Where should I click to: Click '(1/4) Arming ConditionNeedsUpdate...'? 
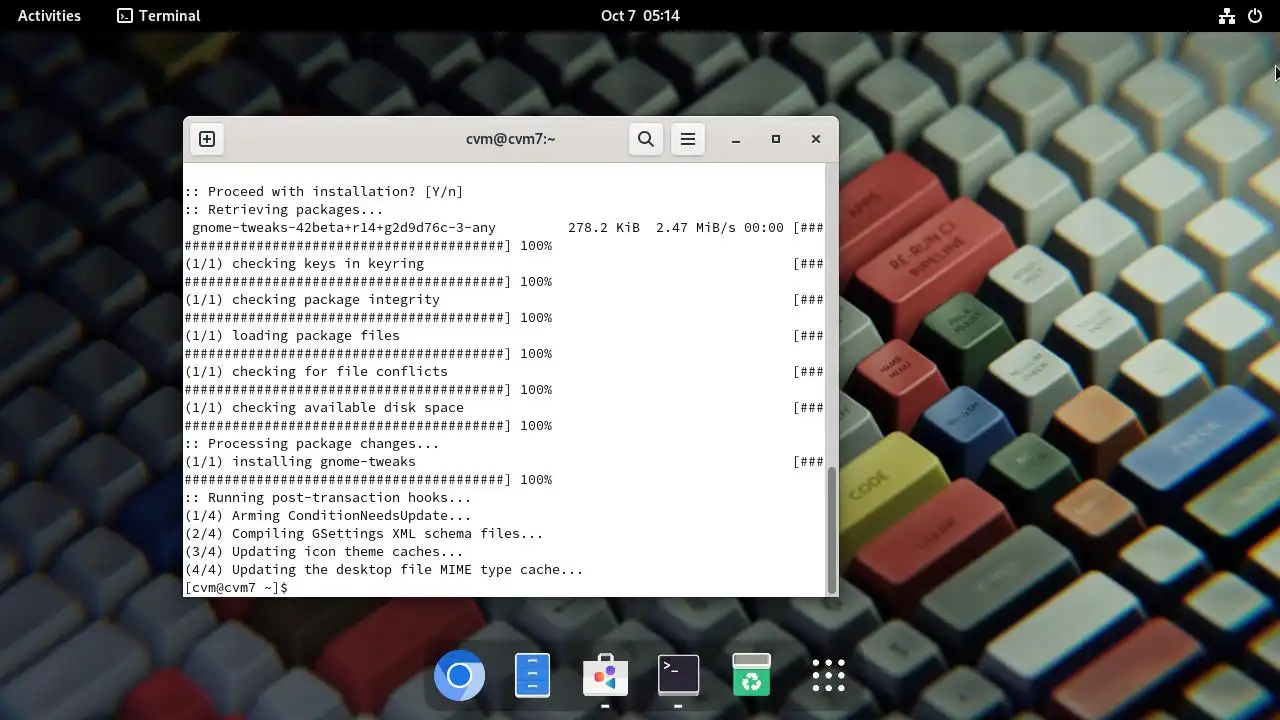pos(328,515)
